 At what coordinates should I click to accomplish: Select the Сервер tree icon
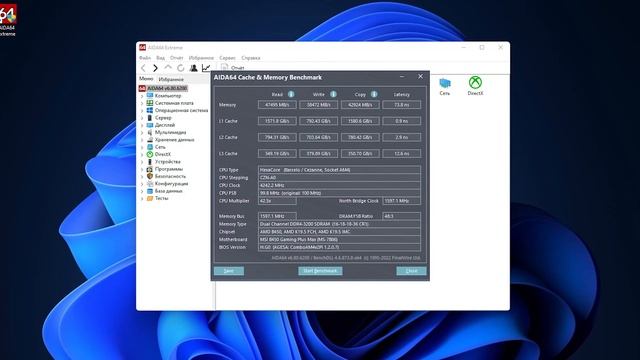(150, 118)
